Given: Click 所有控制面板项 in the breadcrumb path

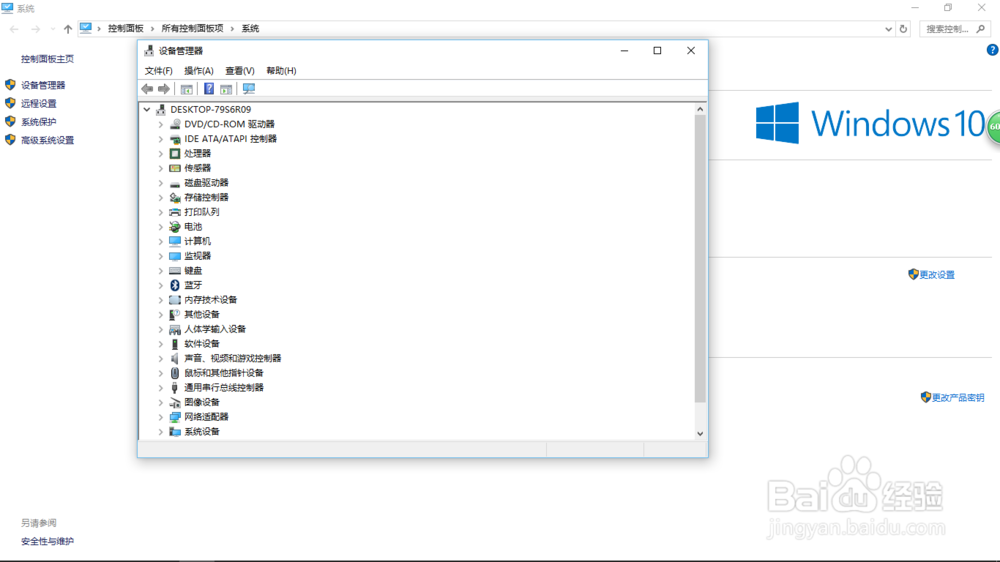Looking at the screenshot, I should pos(192,29).
